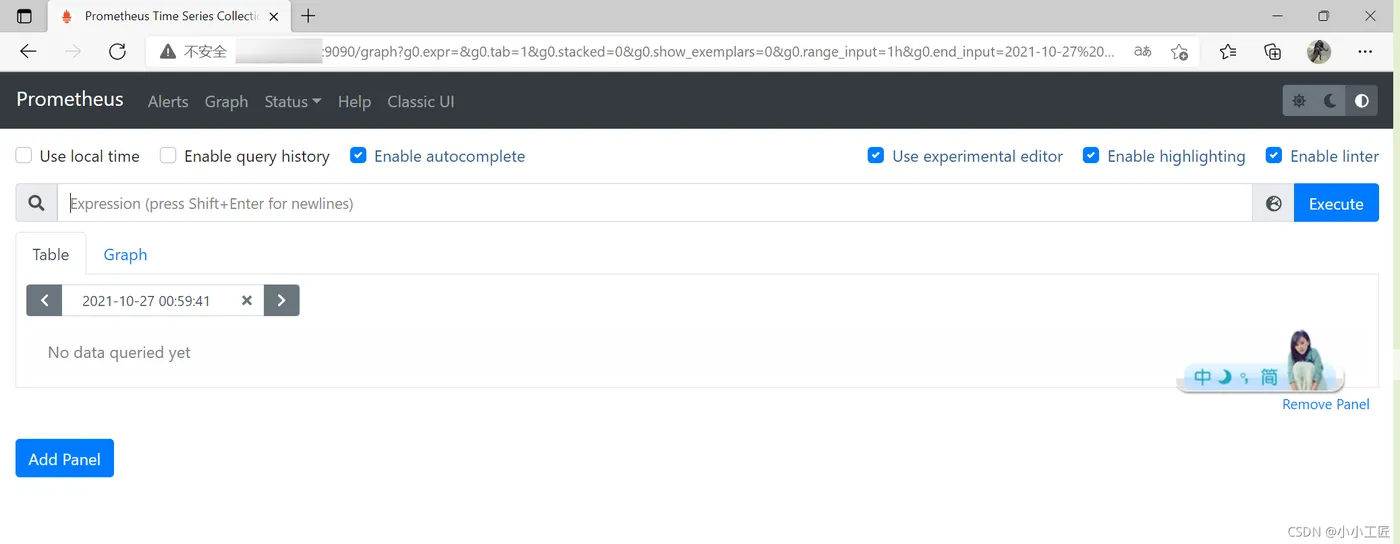Open the browser profile avatar
1400x544 pixels.
(x=1319, y=52)
